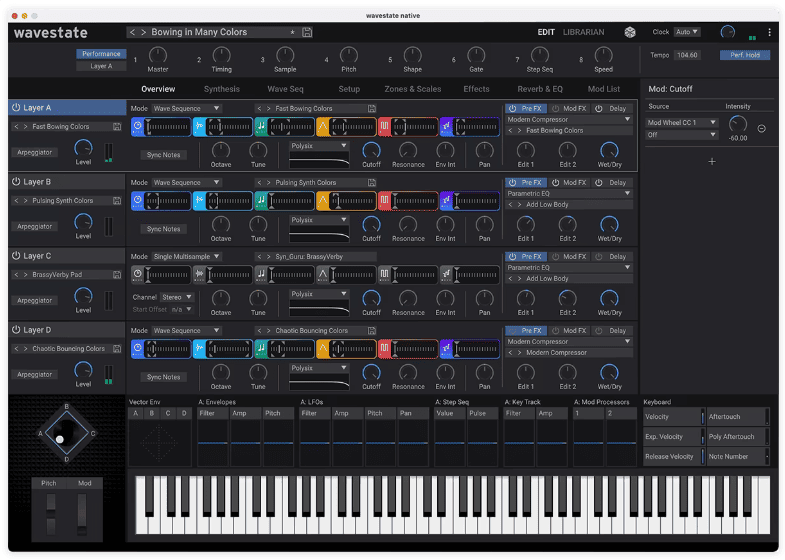
Task: Go to the next performance
Action: (x=143, y=32)
